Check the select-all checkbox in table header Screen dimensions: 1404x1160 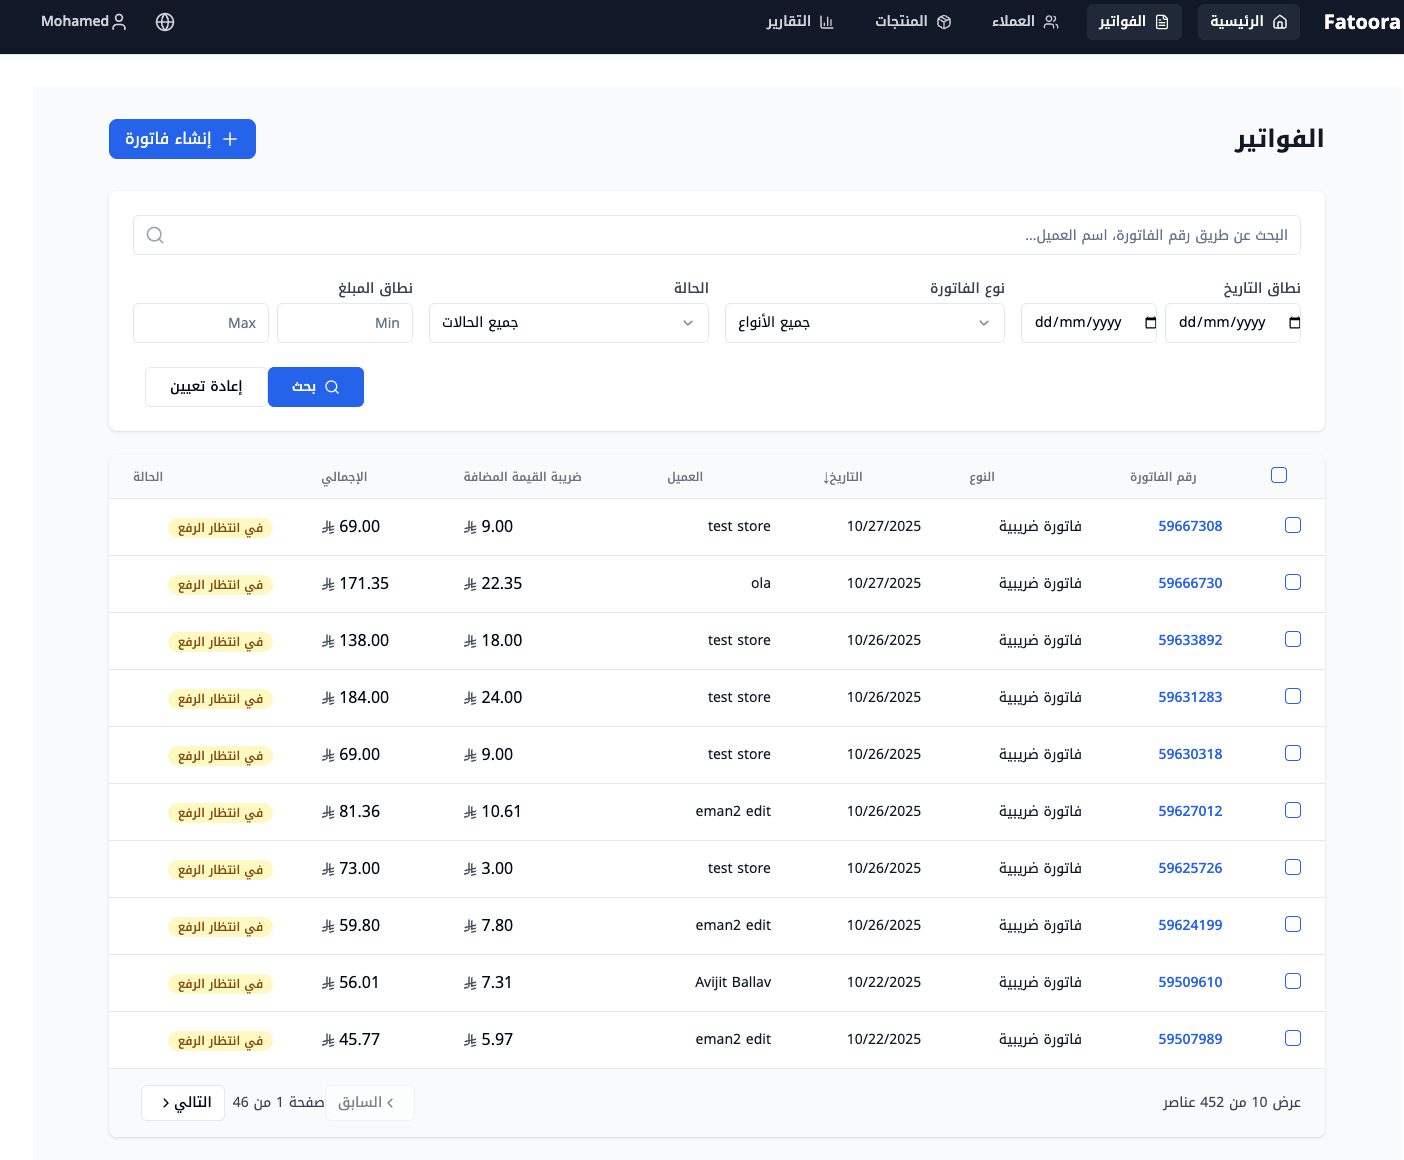(x=1278, y=475)
